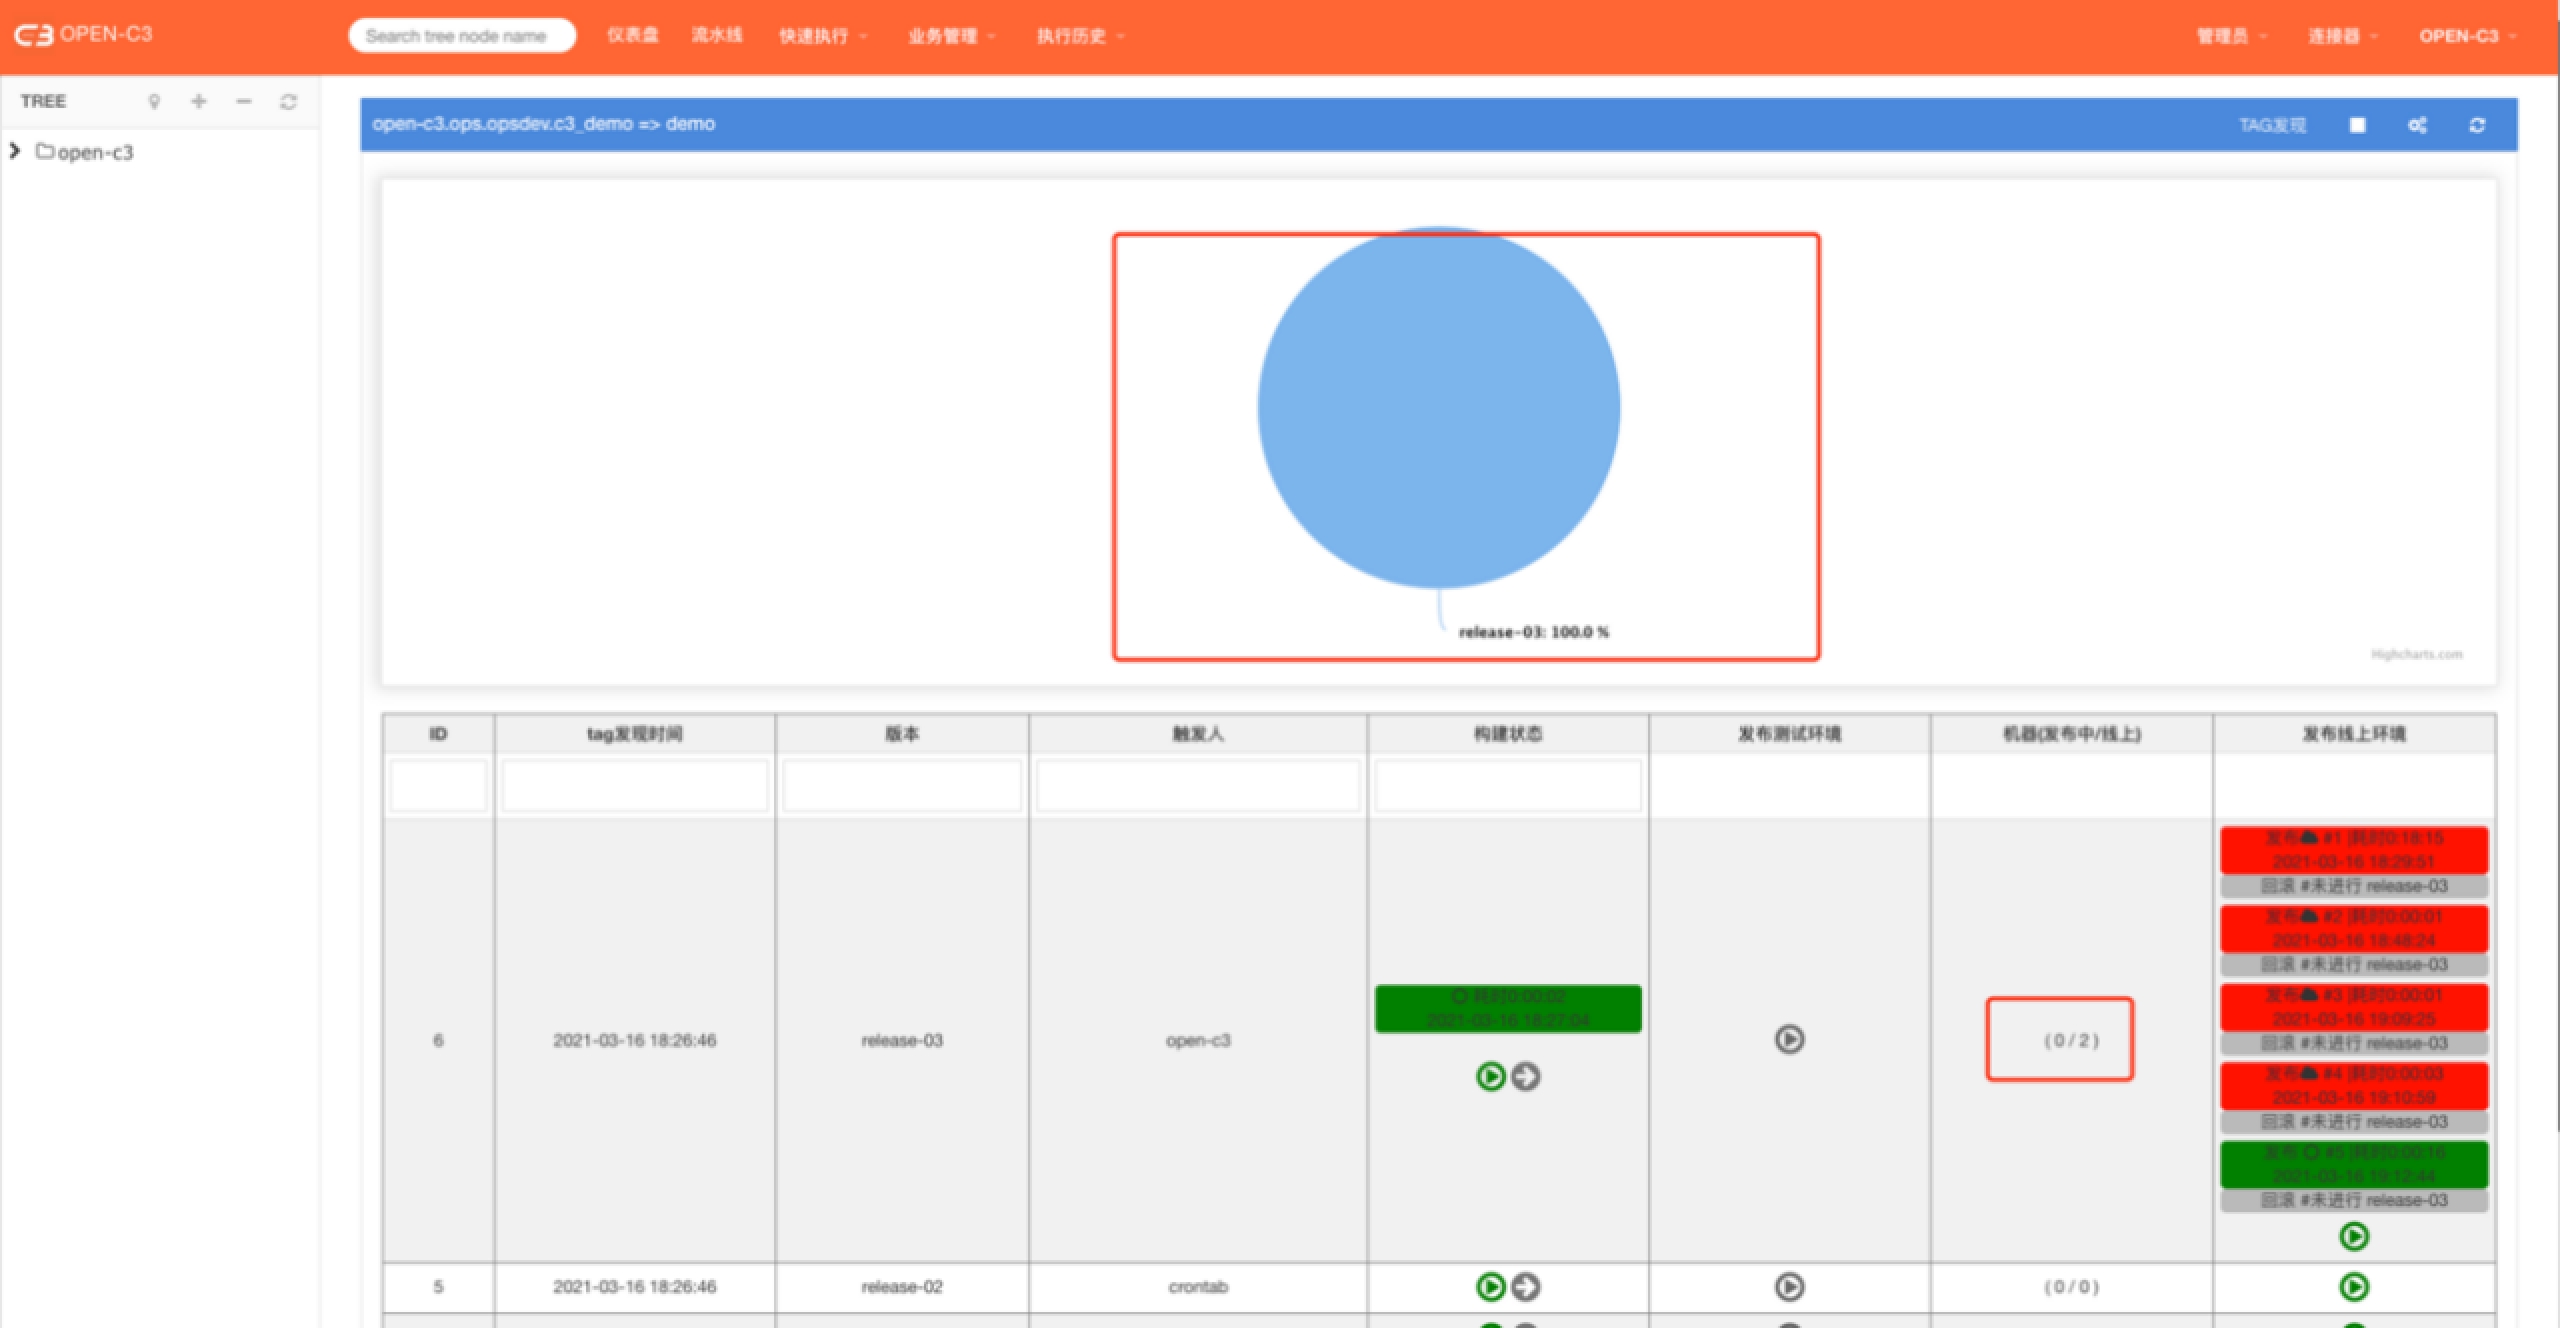The height and width of the screenshot is (1328, 2560).
Task: Click the green build play icon for release-03
Action: click(x=1490, y=1076)
